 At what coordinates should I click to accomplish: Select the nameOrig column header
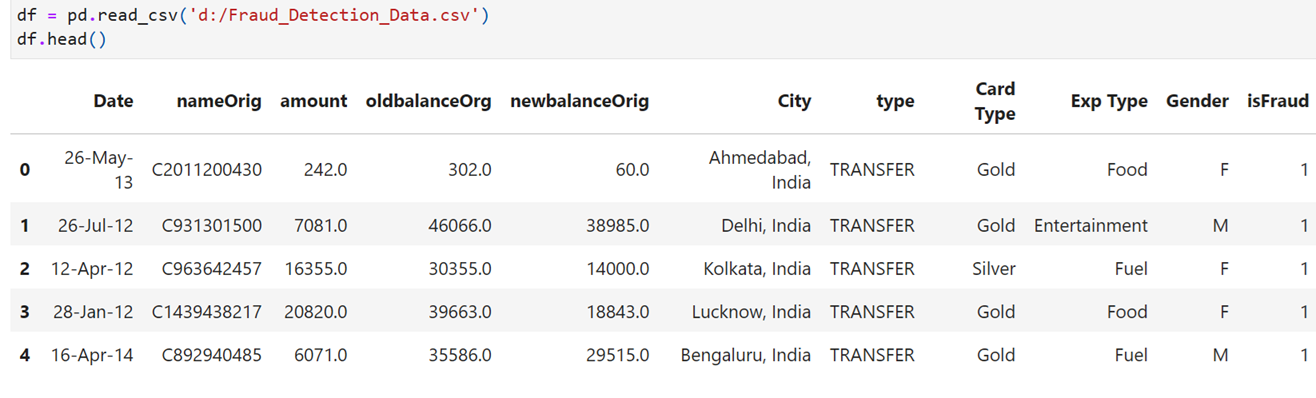tap(219, 101)
